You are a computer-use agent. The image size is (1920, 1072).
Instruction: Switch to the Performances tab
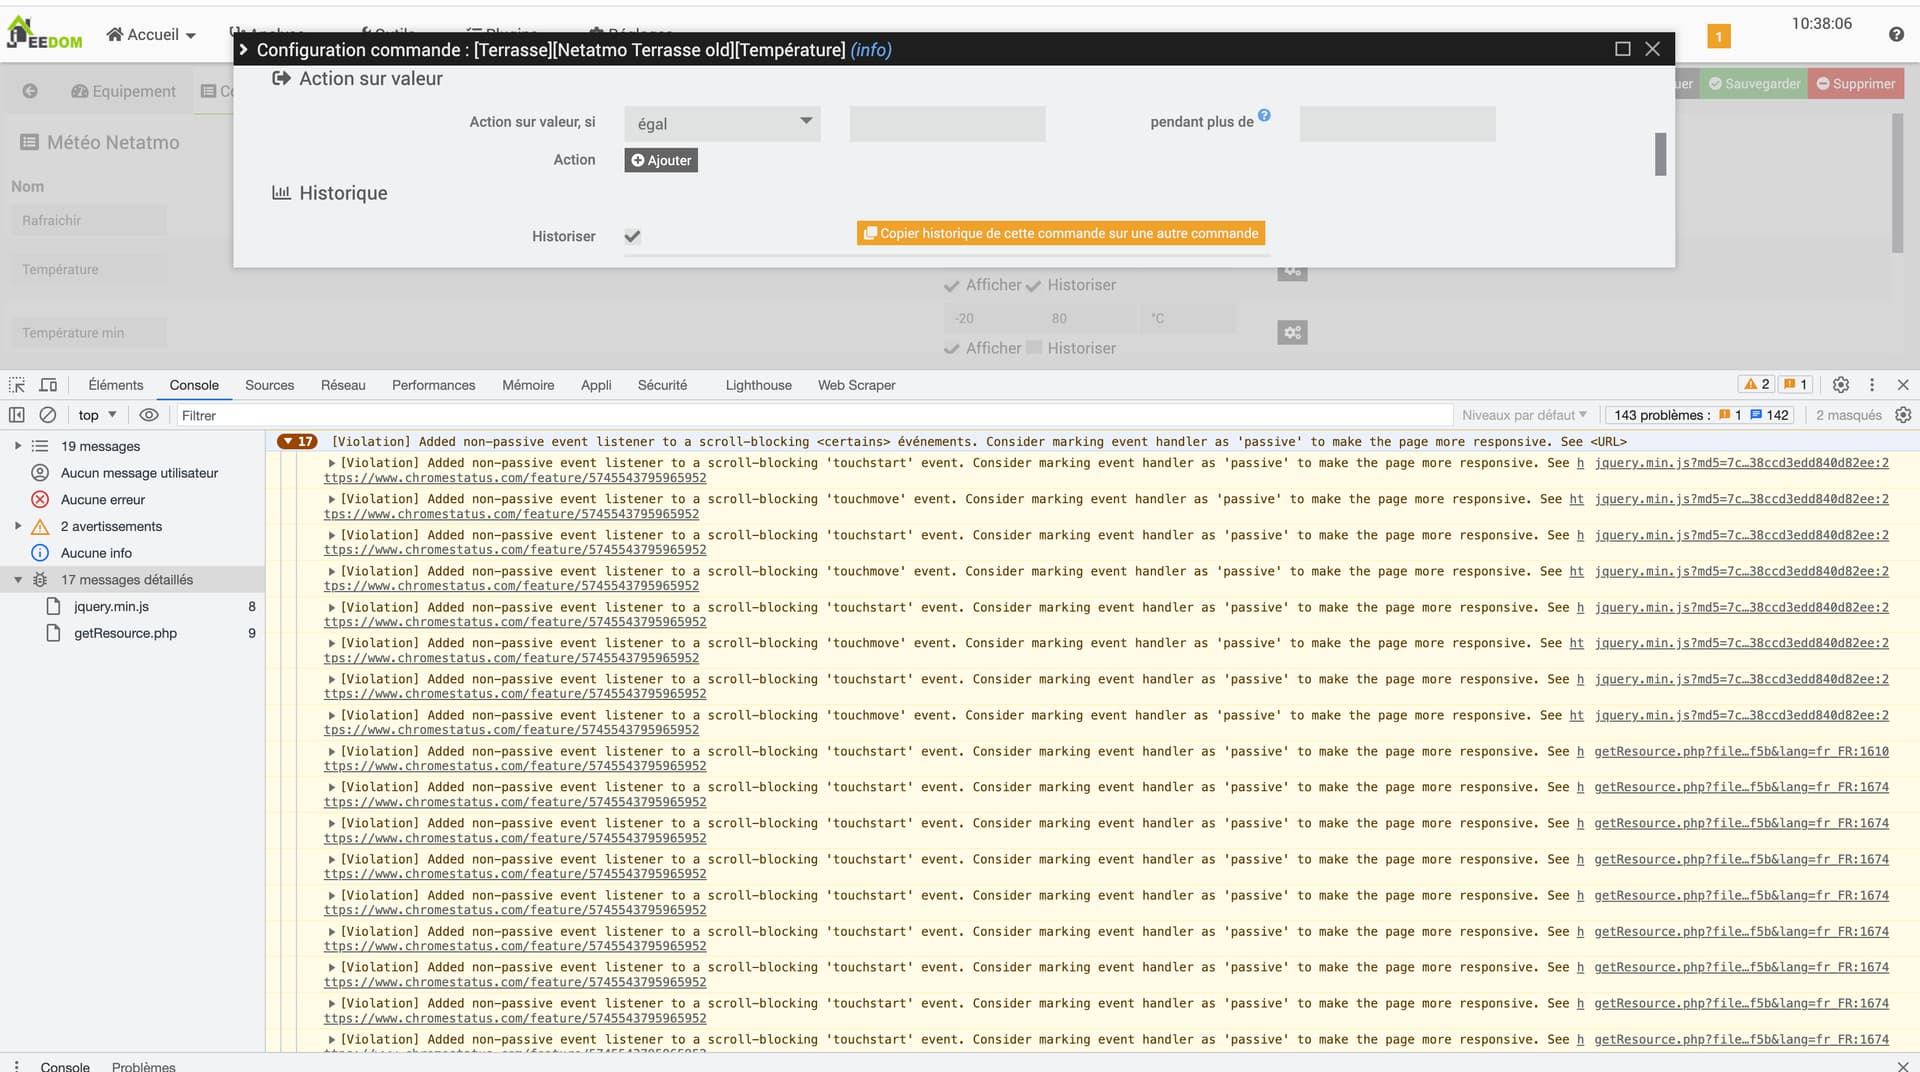(x=433, y=385)
